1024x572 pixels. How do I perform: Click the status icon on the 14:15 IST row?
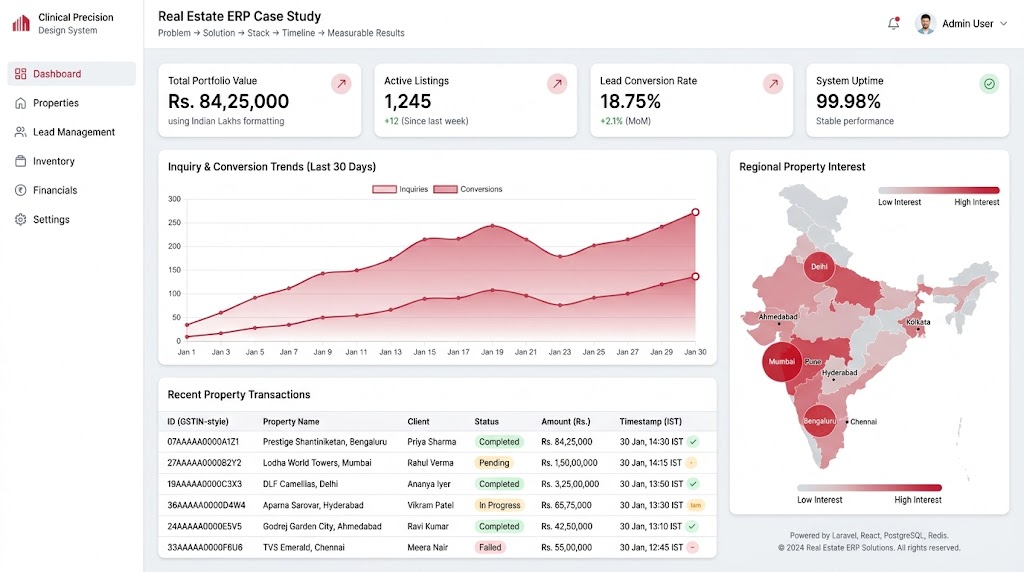coord(692,463)
